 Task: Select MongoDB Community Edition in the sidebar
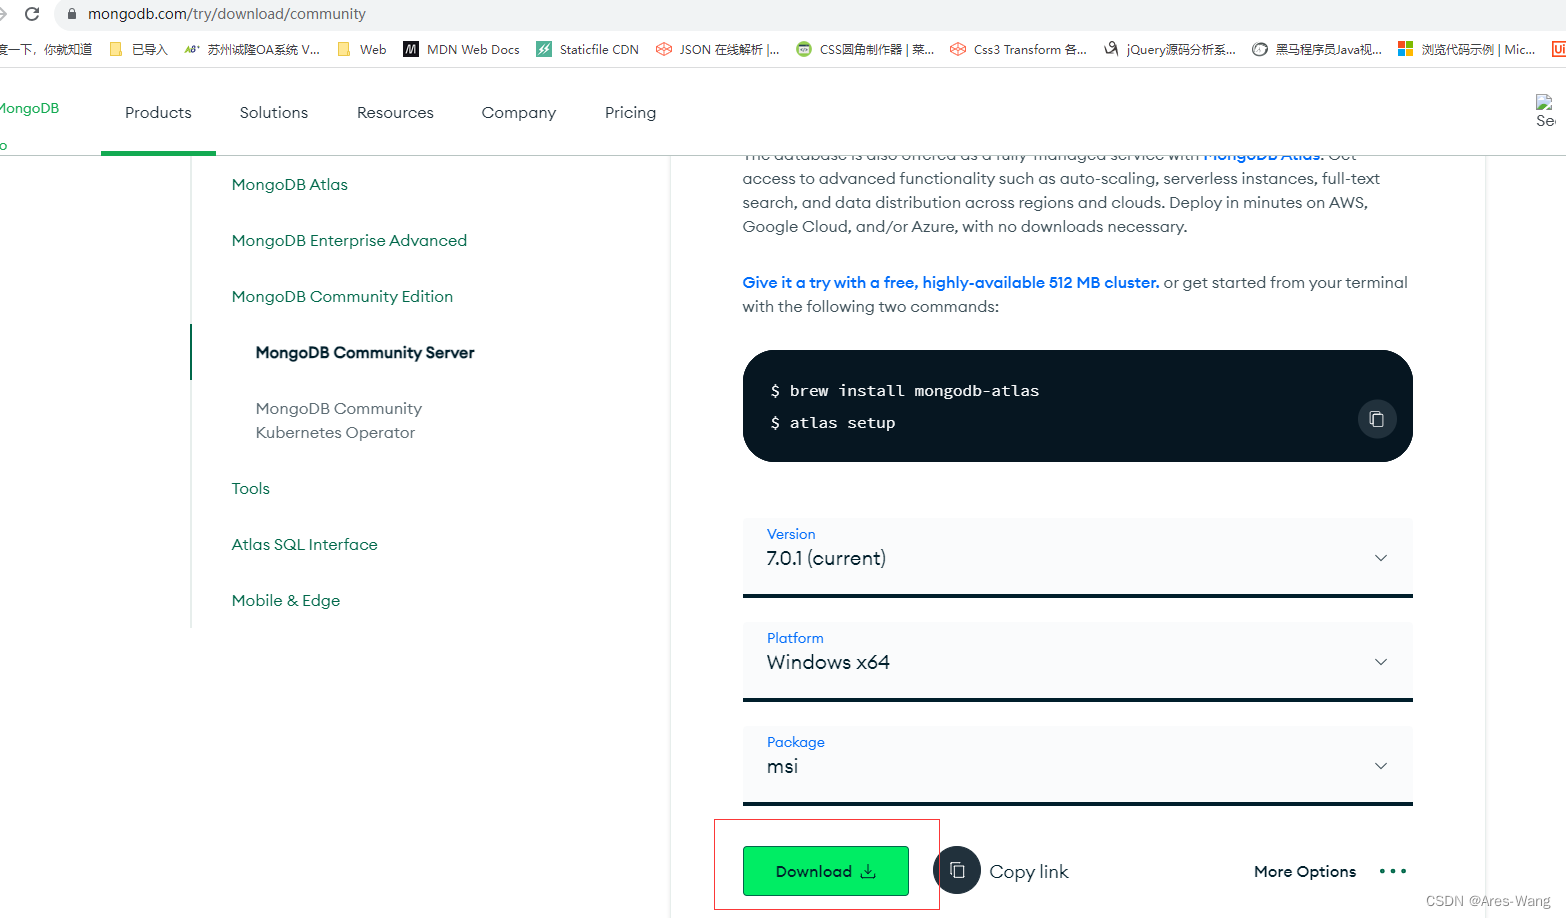(x=342, y=297)
